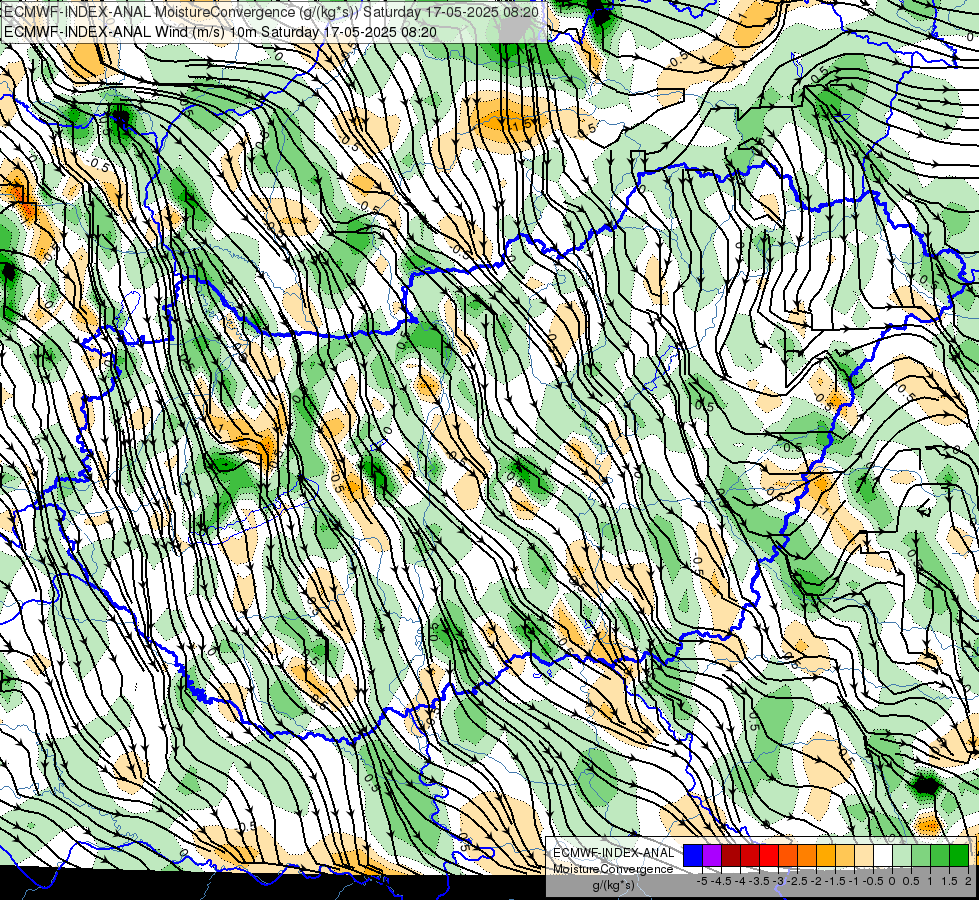Image resolution: width=979 pixels, height=900 pixels.
Task: Click the 1.5 legend tick value
Action: click(x=949, y=881)
